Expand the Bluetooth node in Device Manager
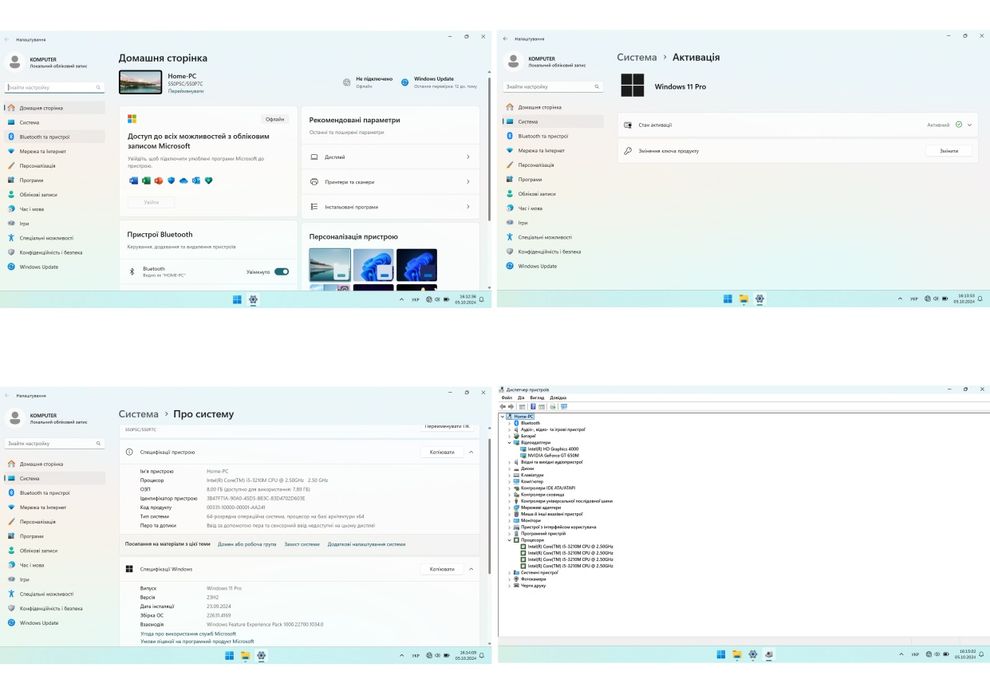990x700 pixels. pyautogui.click(x=510, y=423)
